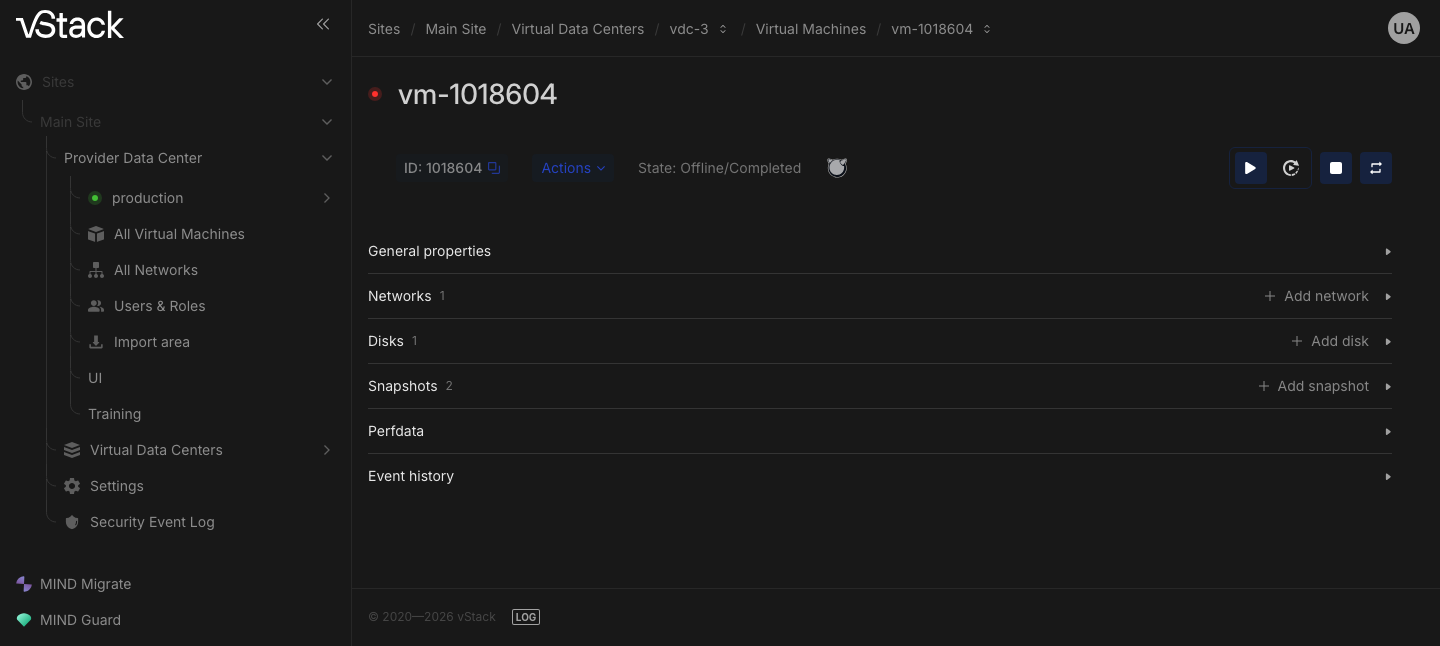This screenshot has width=1440, height=646.
Task: Collapse the Provider Data Center chevron
Action: click(327, 158)
